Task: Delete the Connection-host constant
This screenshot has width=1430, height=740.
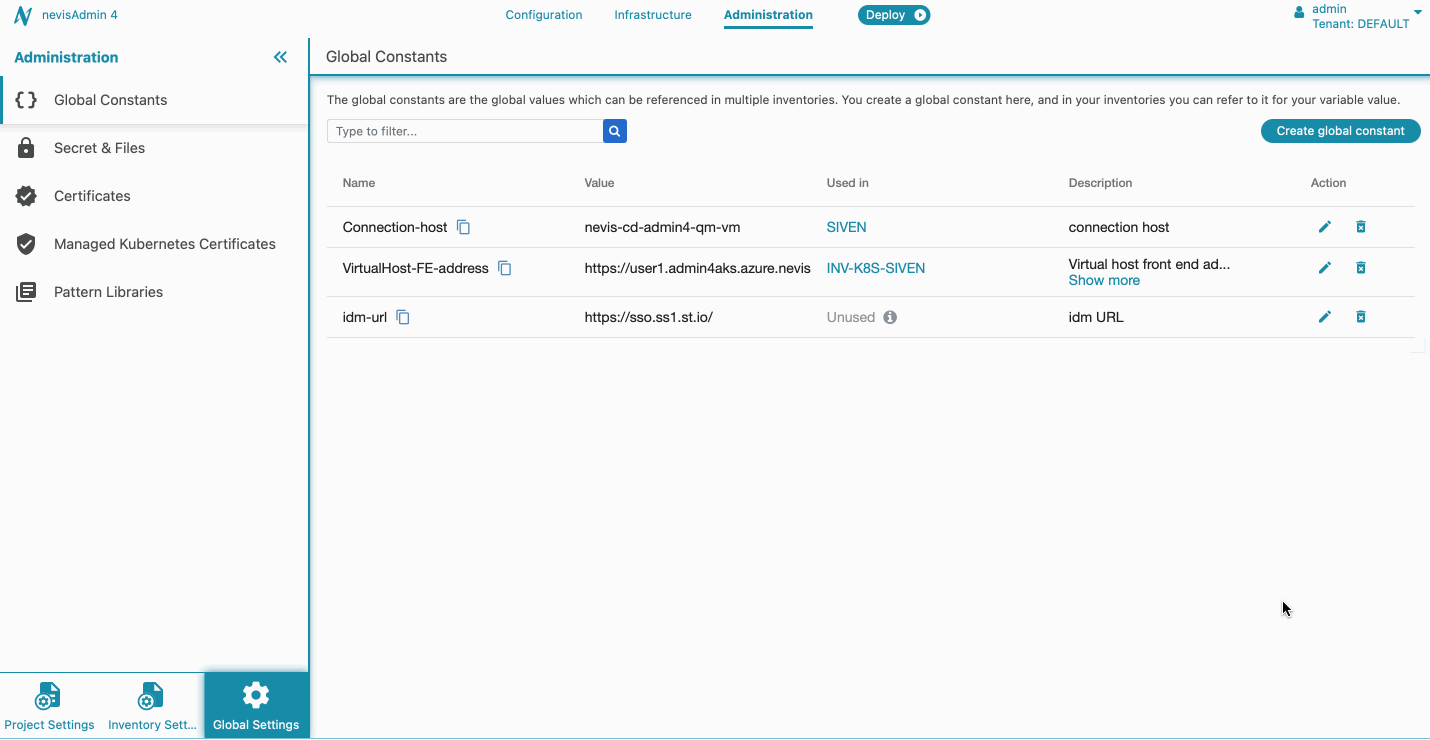Action: (1361, 227)
